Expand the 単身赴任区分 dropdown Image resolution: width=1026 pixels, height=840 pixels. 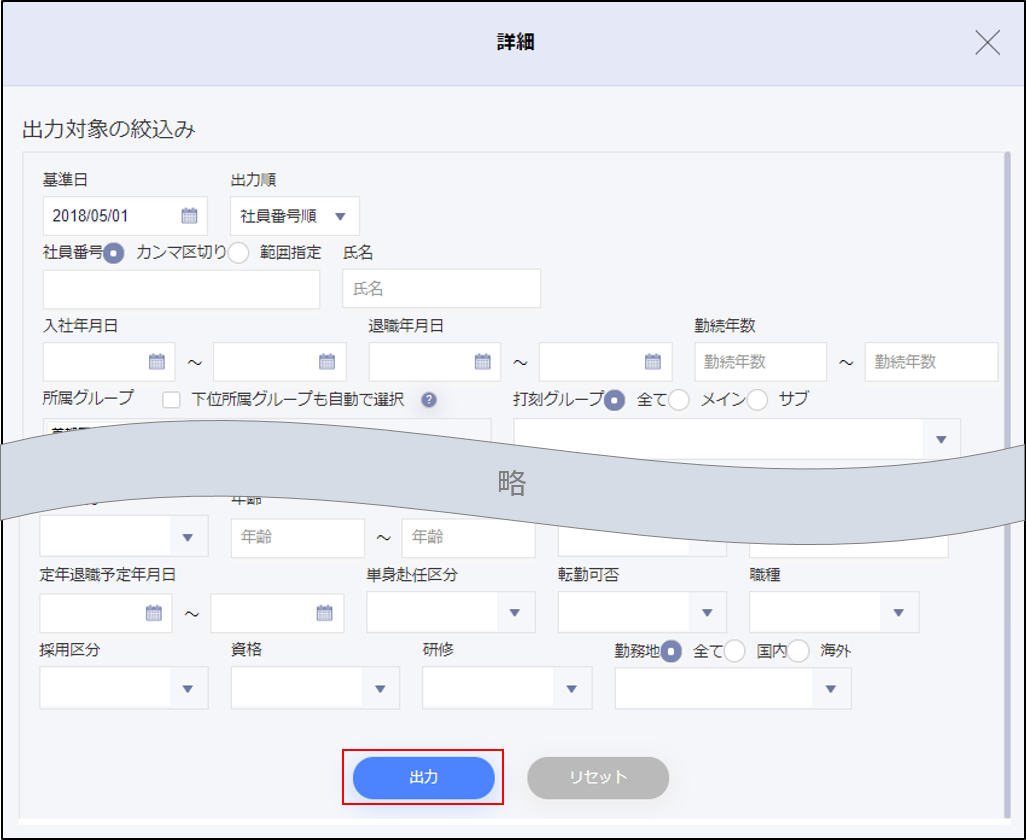click(x=515, y=613)
